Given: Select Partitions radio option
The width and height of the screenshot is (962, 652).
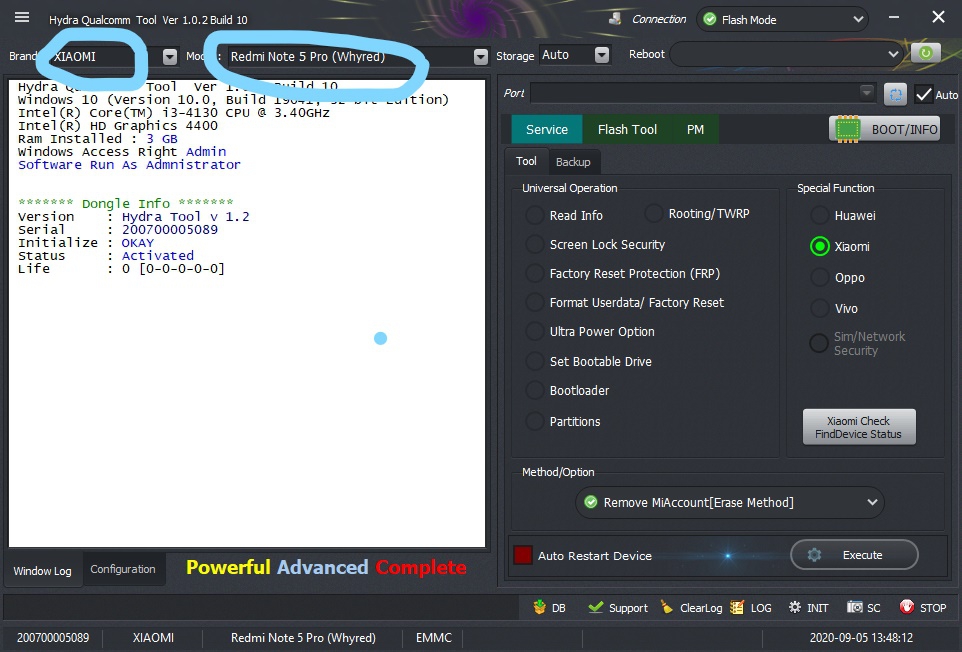Looking at the screenshot, I should (534, 421).
